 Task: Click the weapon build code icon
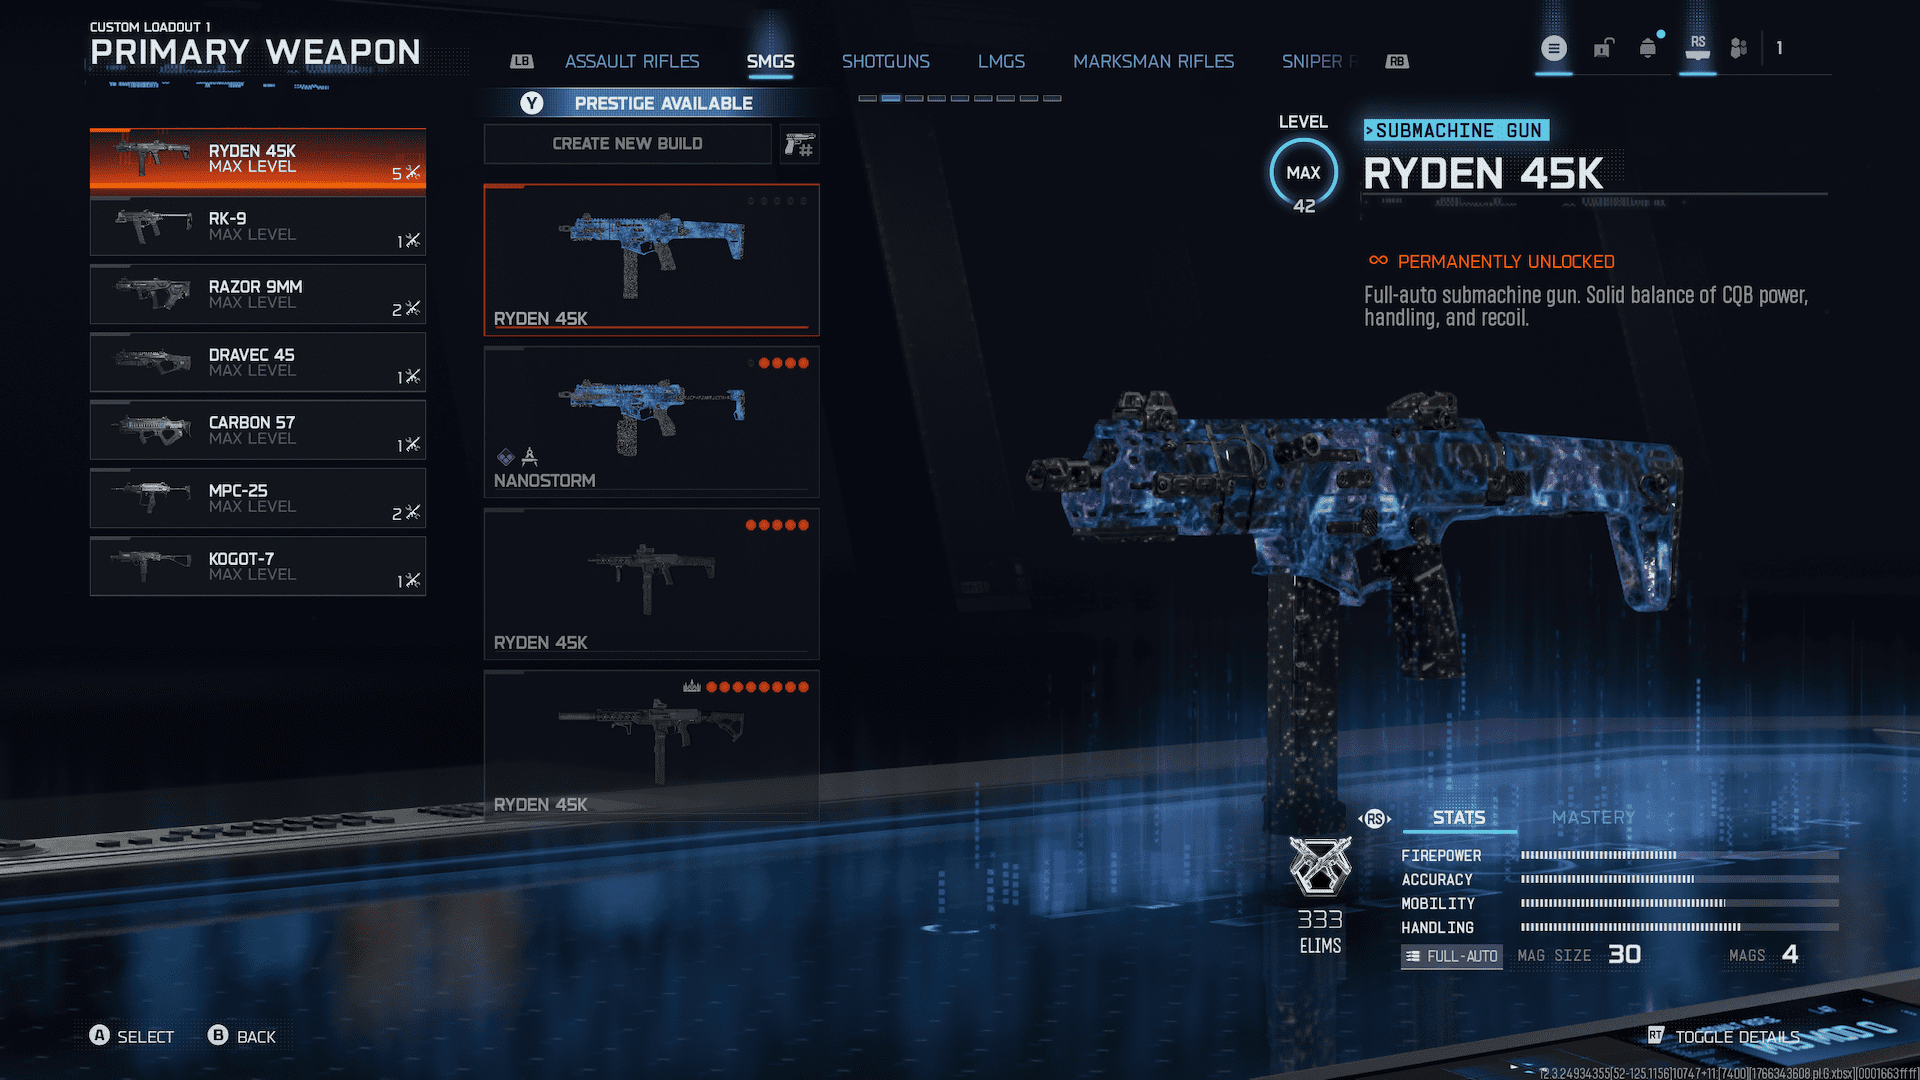[800, 145]
